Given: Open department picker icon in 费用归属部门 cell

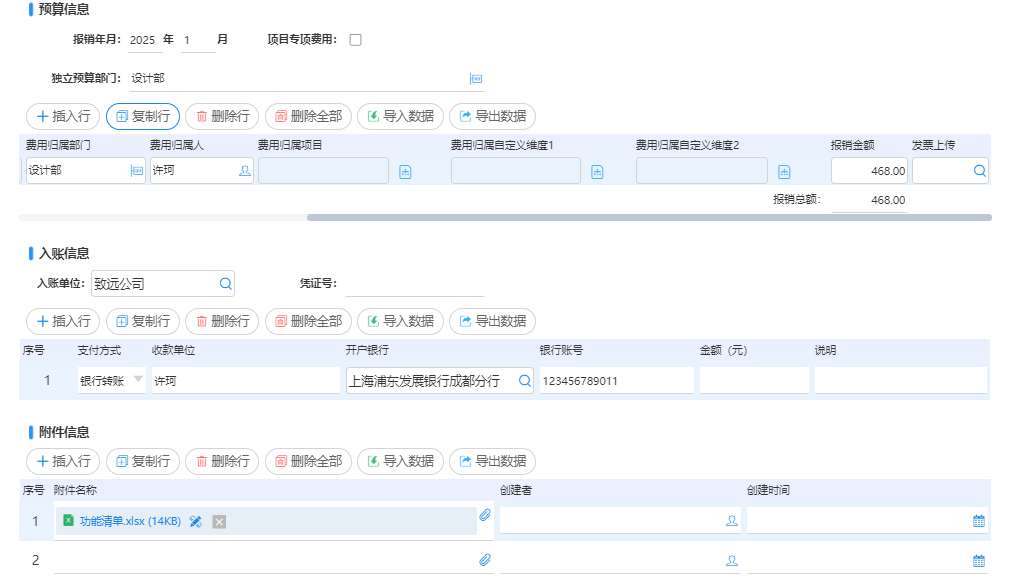Looking at the screenshot, I should (137, 171).
